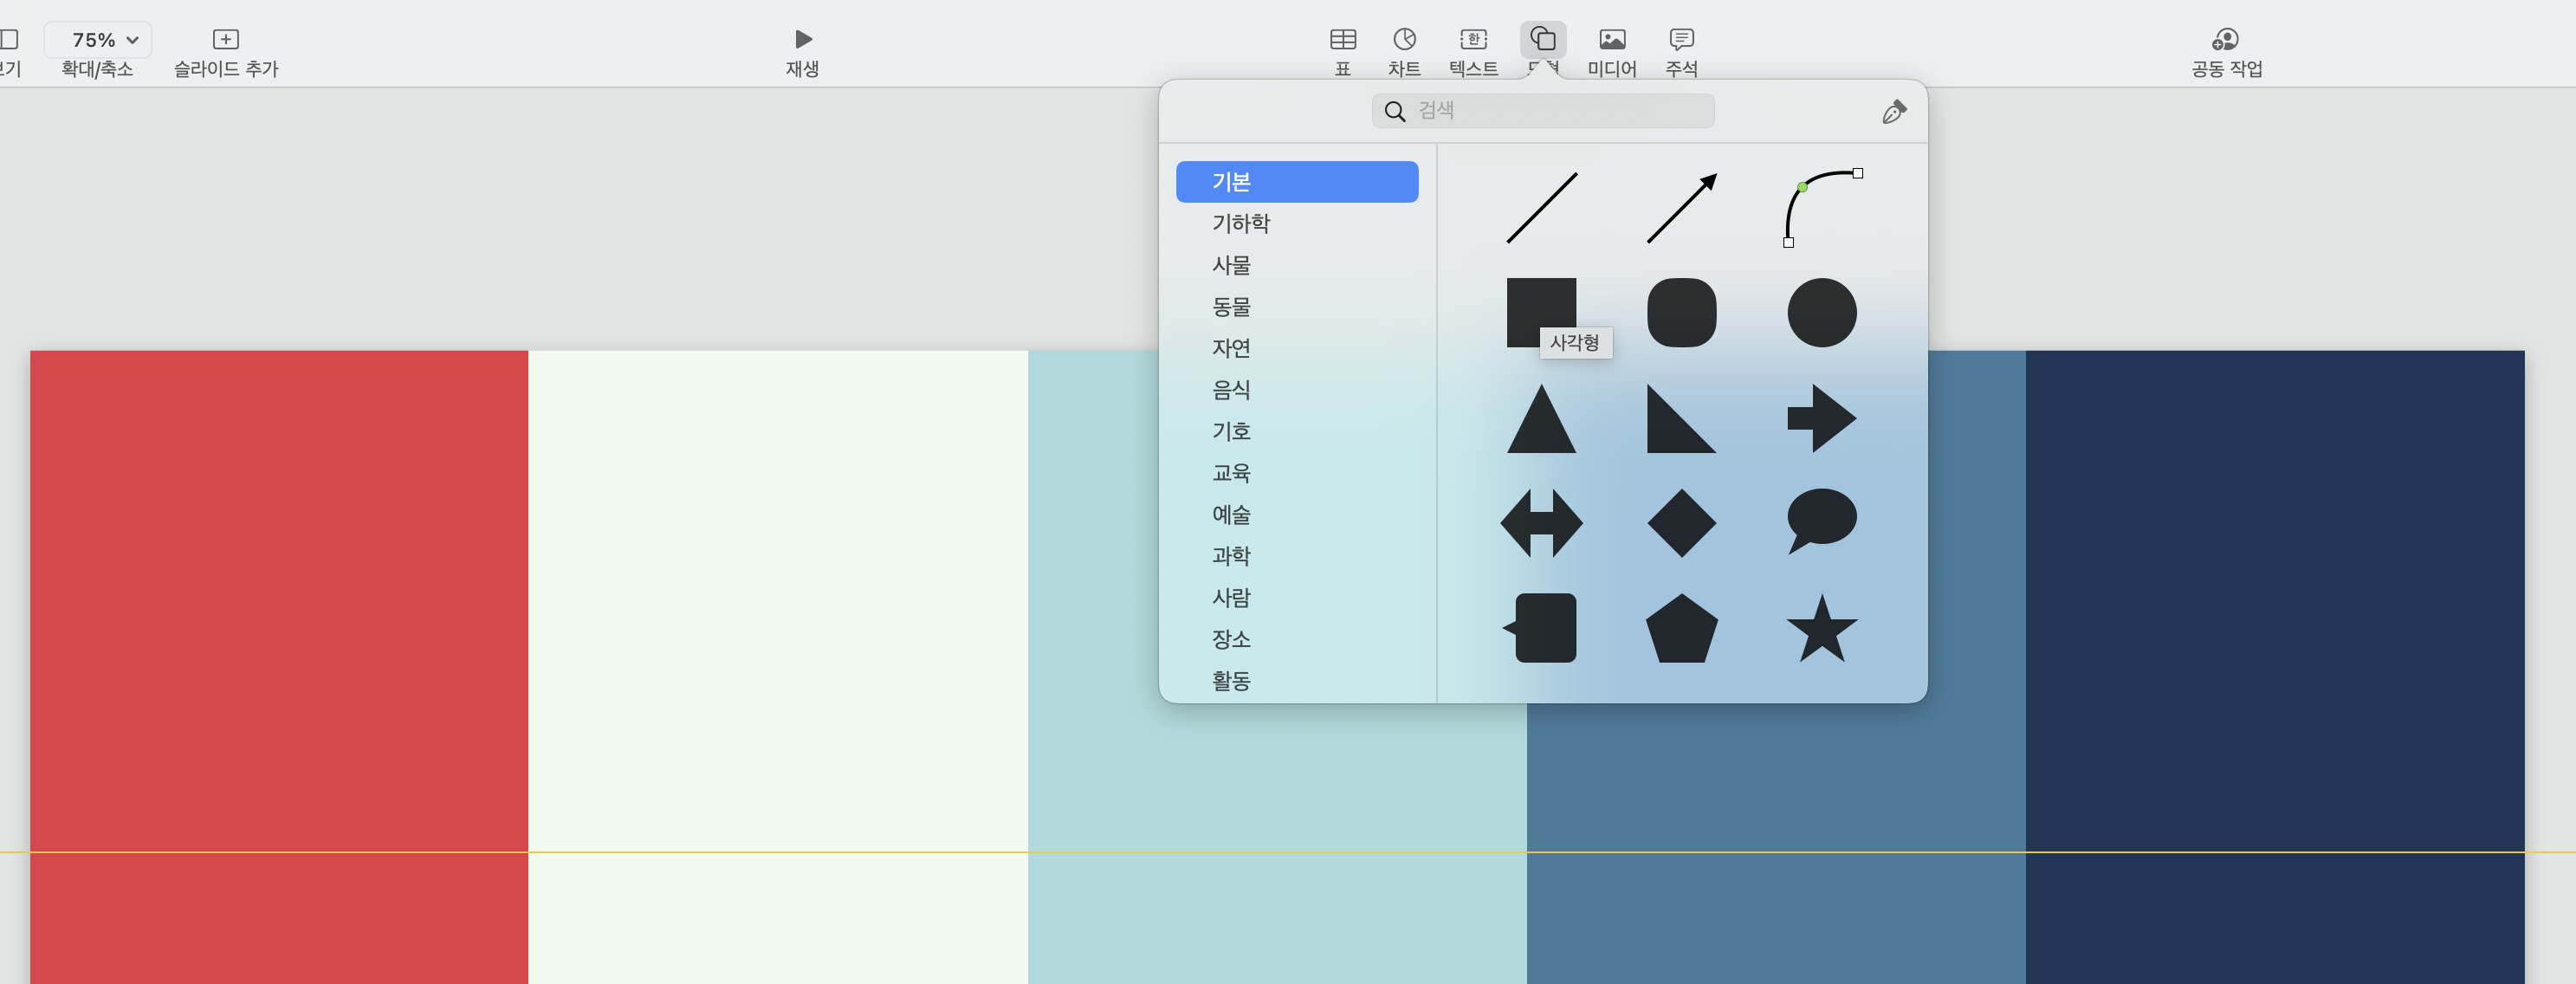Click the 공동 작업 collaborate button
The height and width of the screenshot is (984, 2576).
(2226, 52)
